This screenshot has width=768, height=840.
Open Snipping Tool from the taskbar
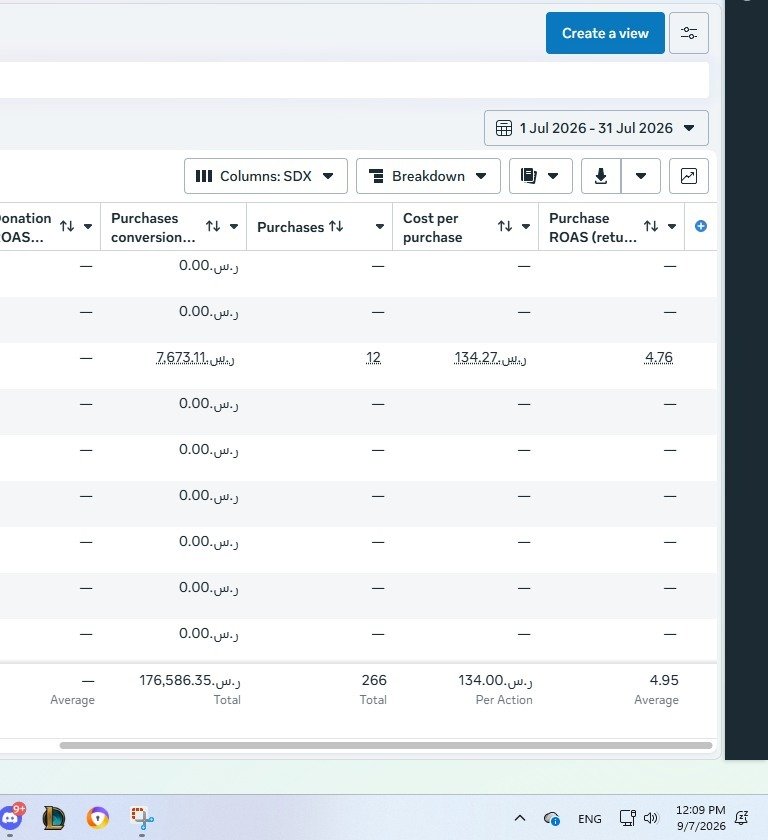pyautogui.click(x=141, y=818)
